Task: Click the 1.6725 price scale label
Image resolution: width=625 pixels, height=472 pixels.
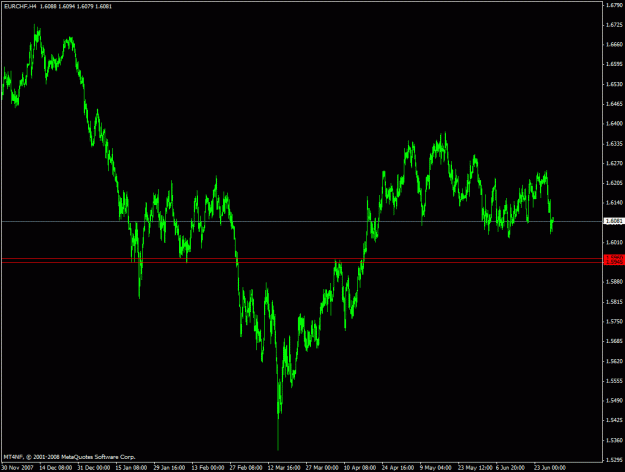Action: pyautogui.click(x=614, y=25)
